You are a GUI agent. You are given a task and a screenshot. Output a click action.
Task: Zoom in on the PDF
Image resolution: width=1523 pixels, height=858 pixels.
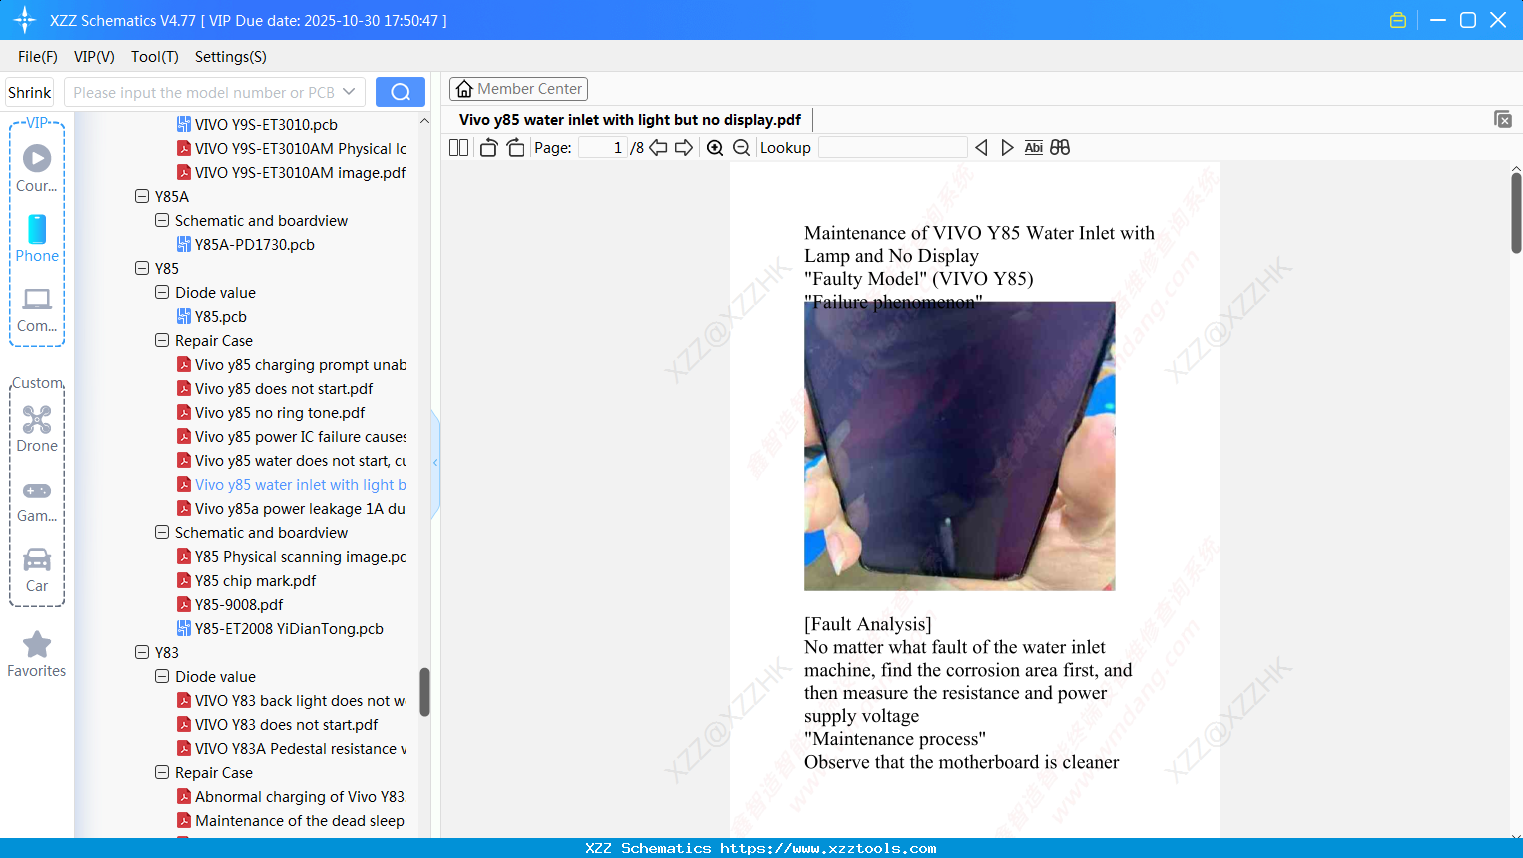[715, 148]
